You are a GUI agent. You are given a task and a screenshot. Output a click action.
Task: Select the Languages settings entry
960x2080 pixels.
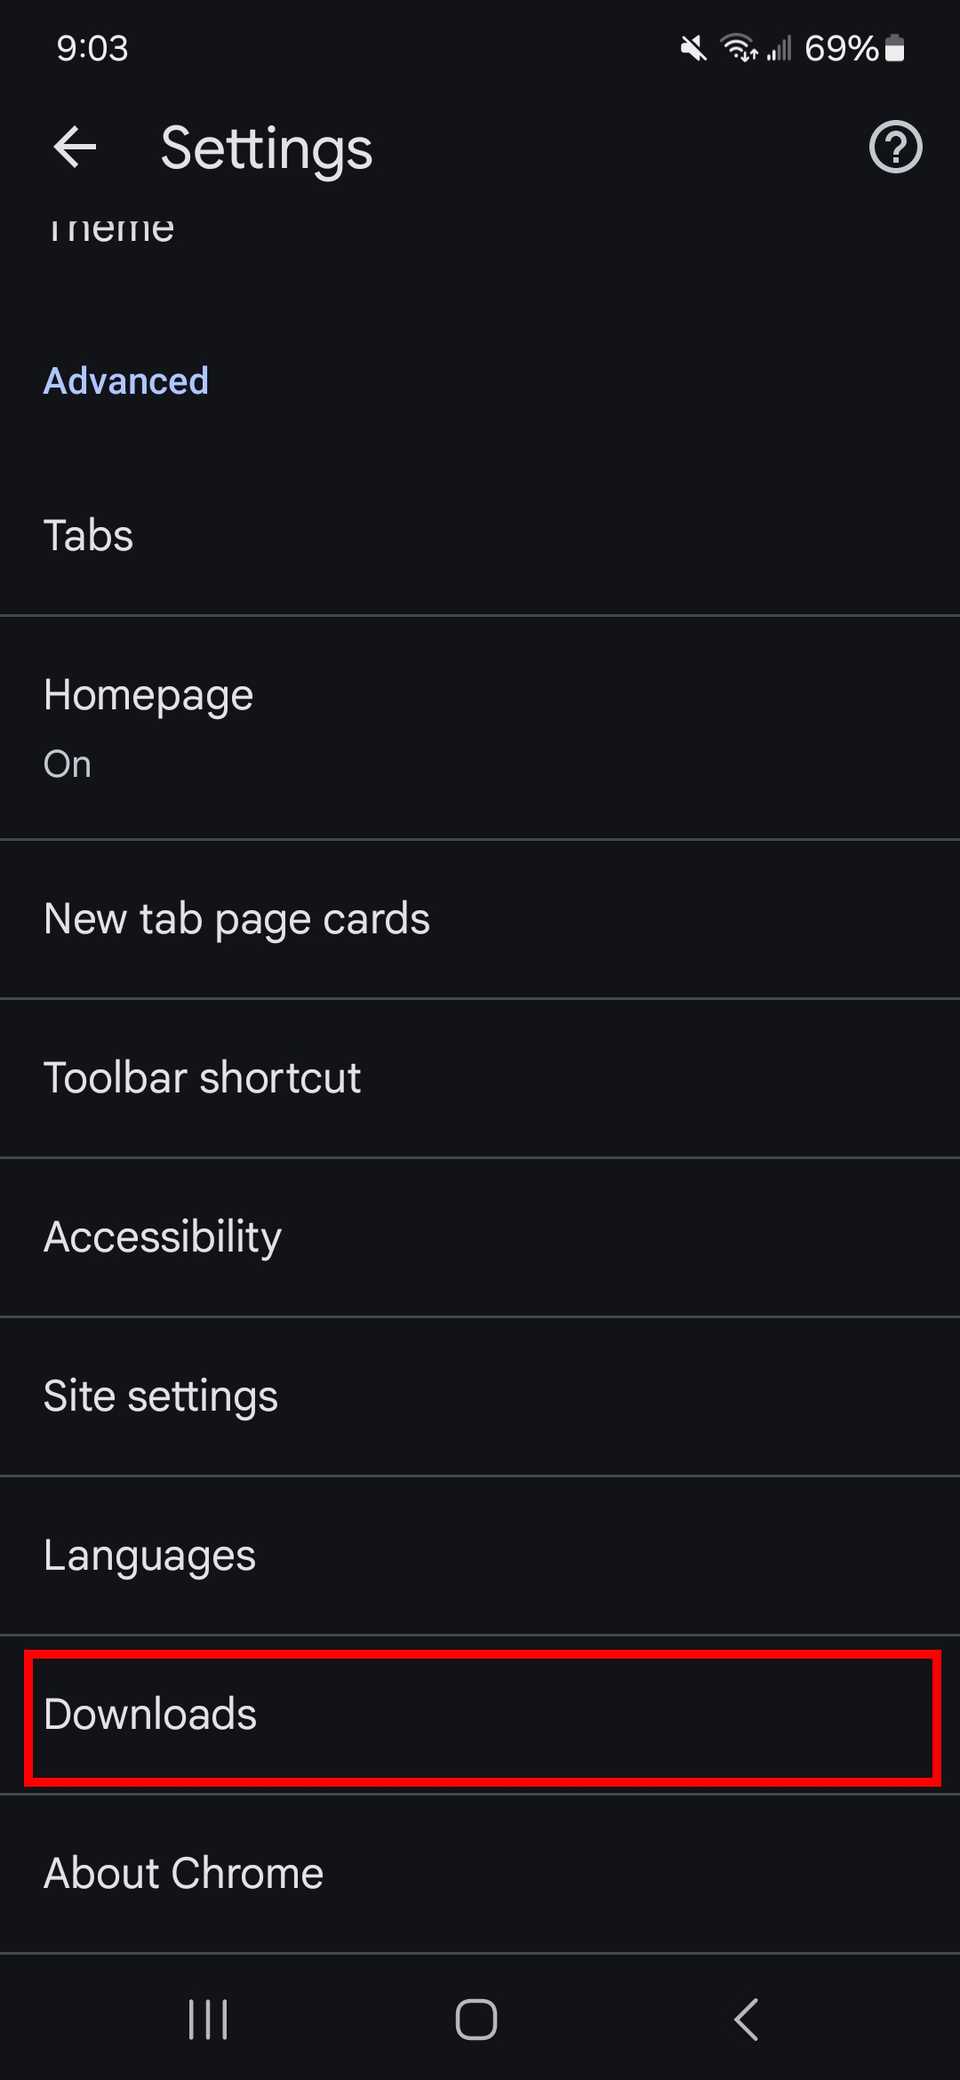pyautogui.click(x=480, y=1555)
